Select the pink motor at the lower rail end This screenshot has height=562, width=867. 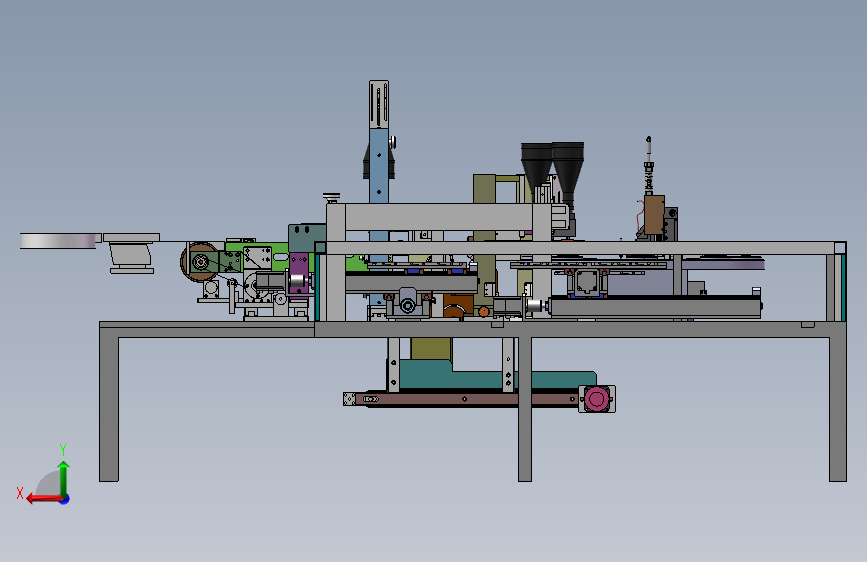[x=597, y=399]
